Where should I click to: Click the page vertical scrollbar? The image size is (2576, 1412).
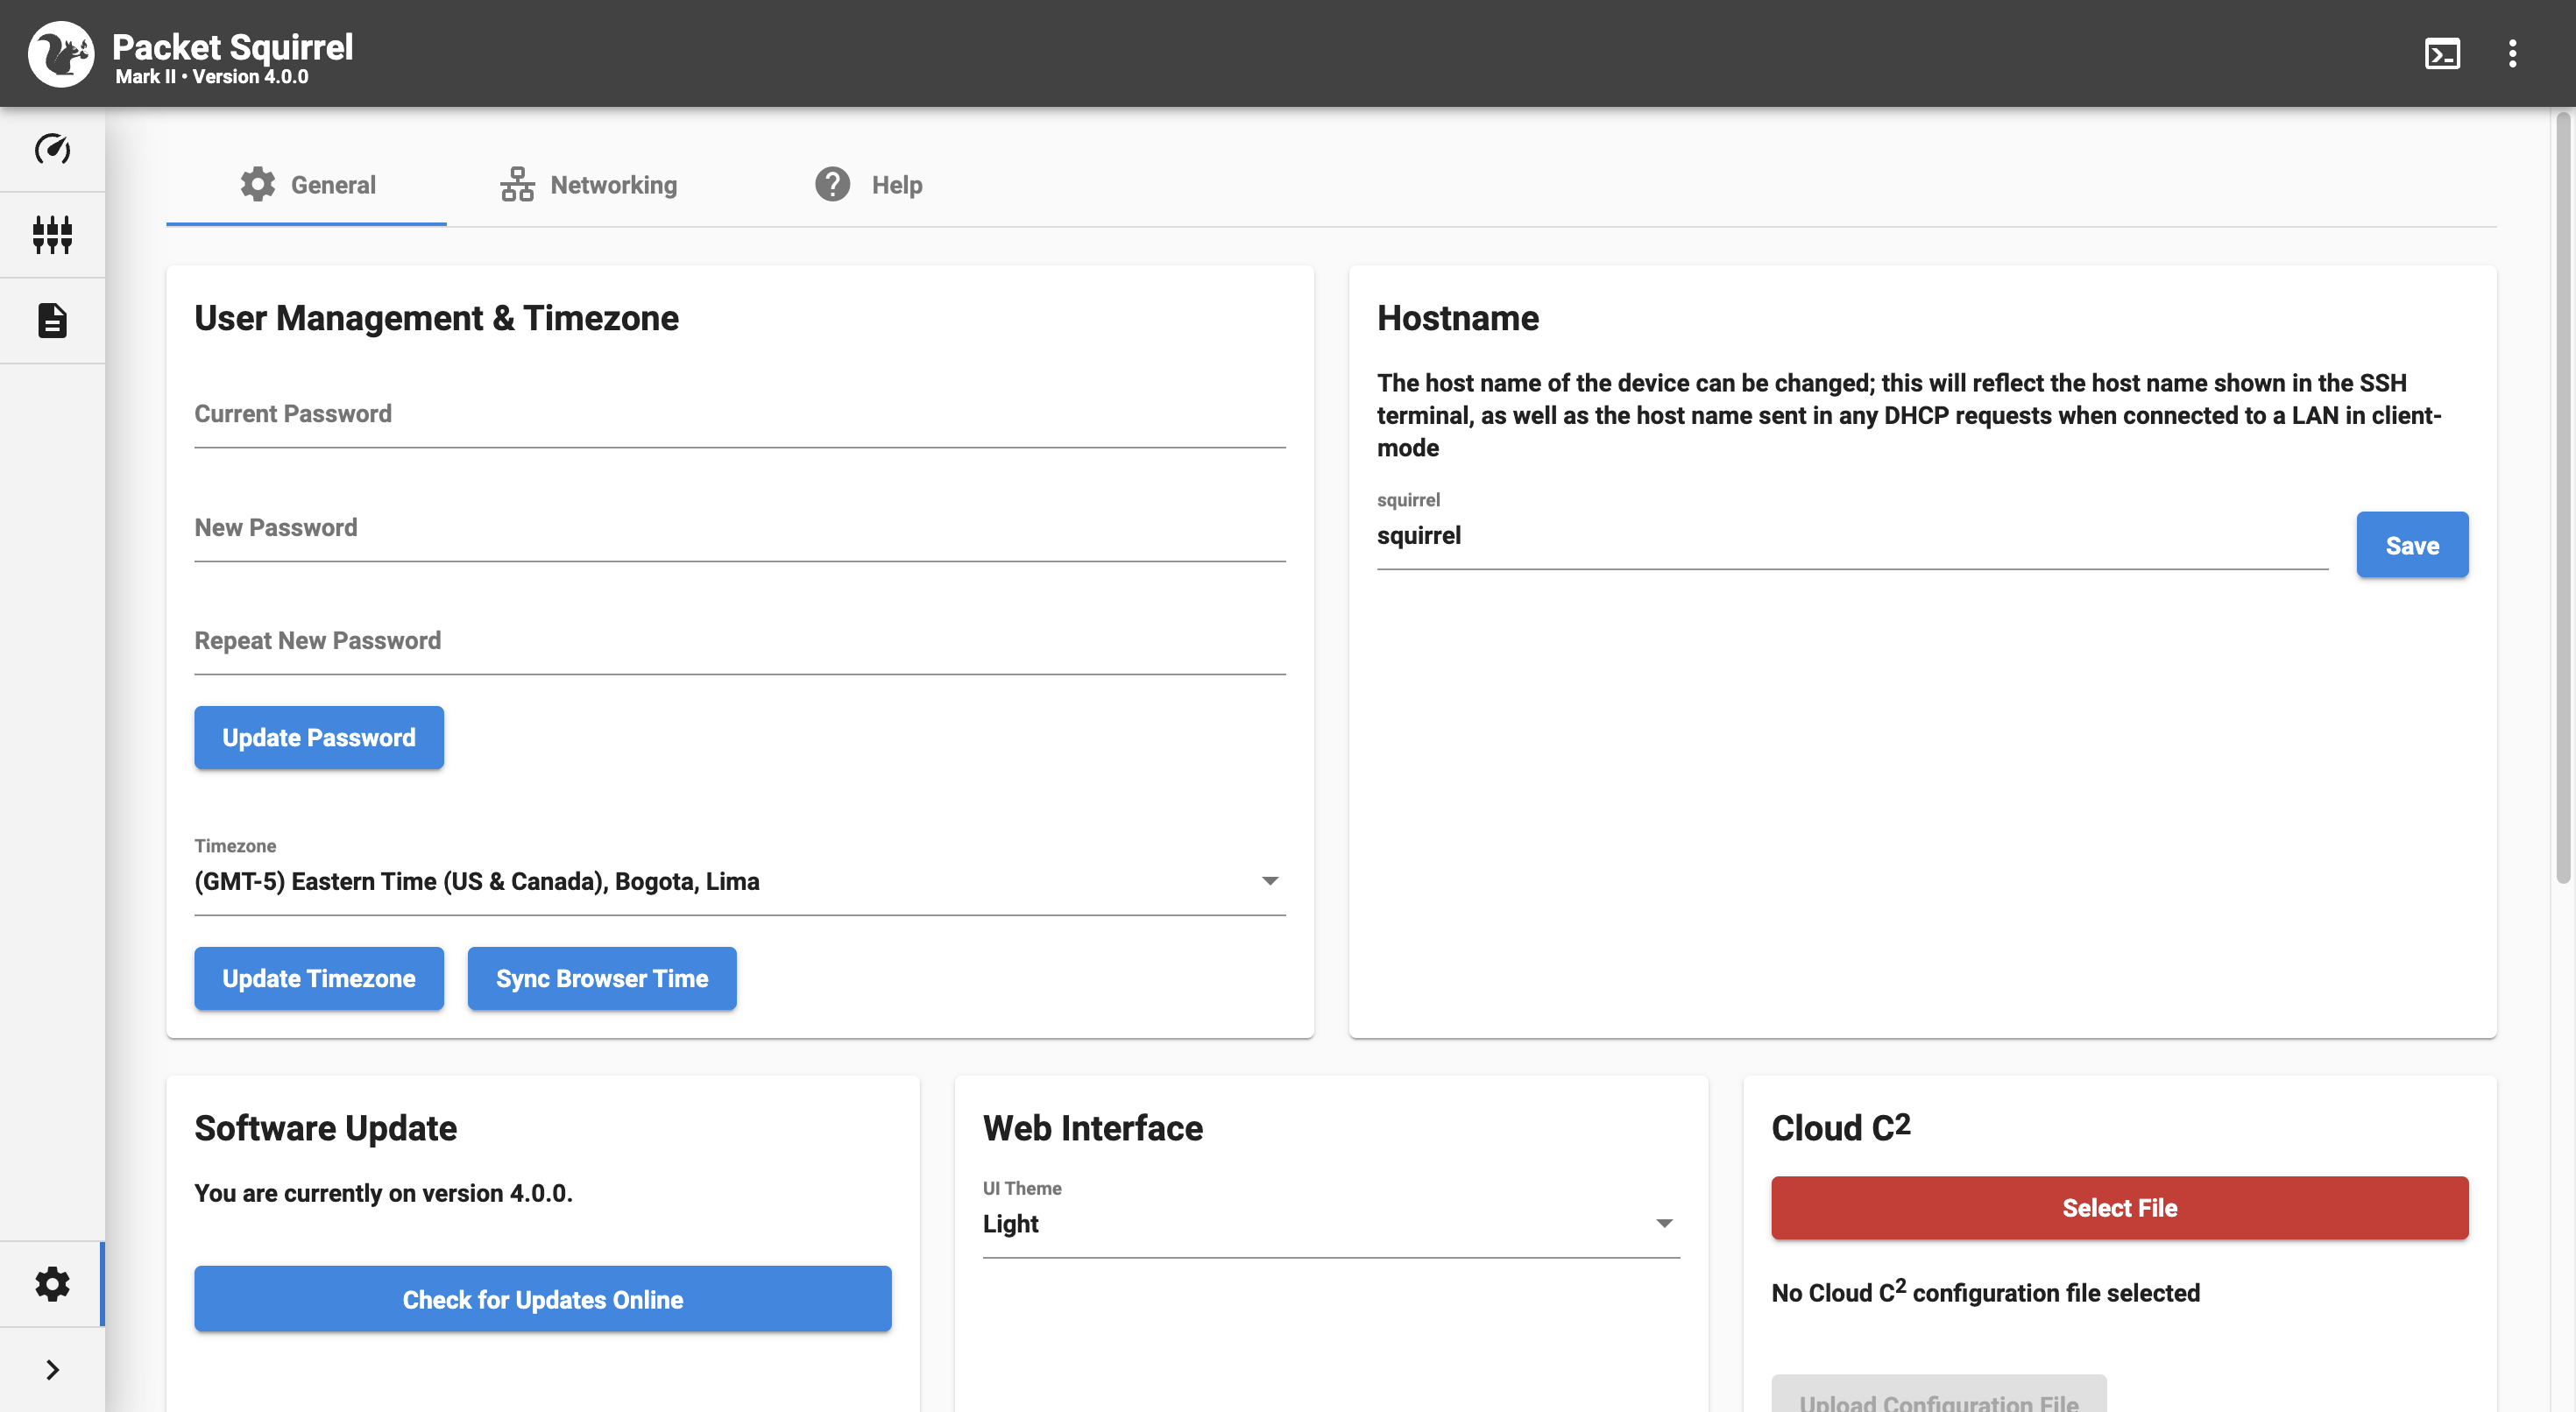click(x=2562, y=500)
